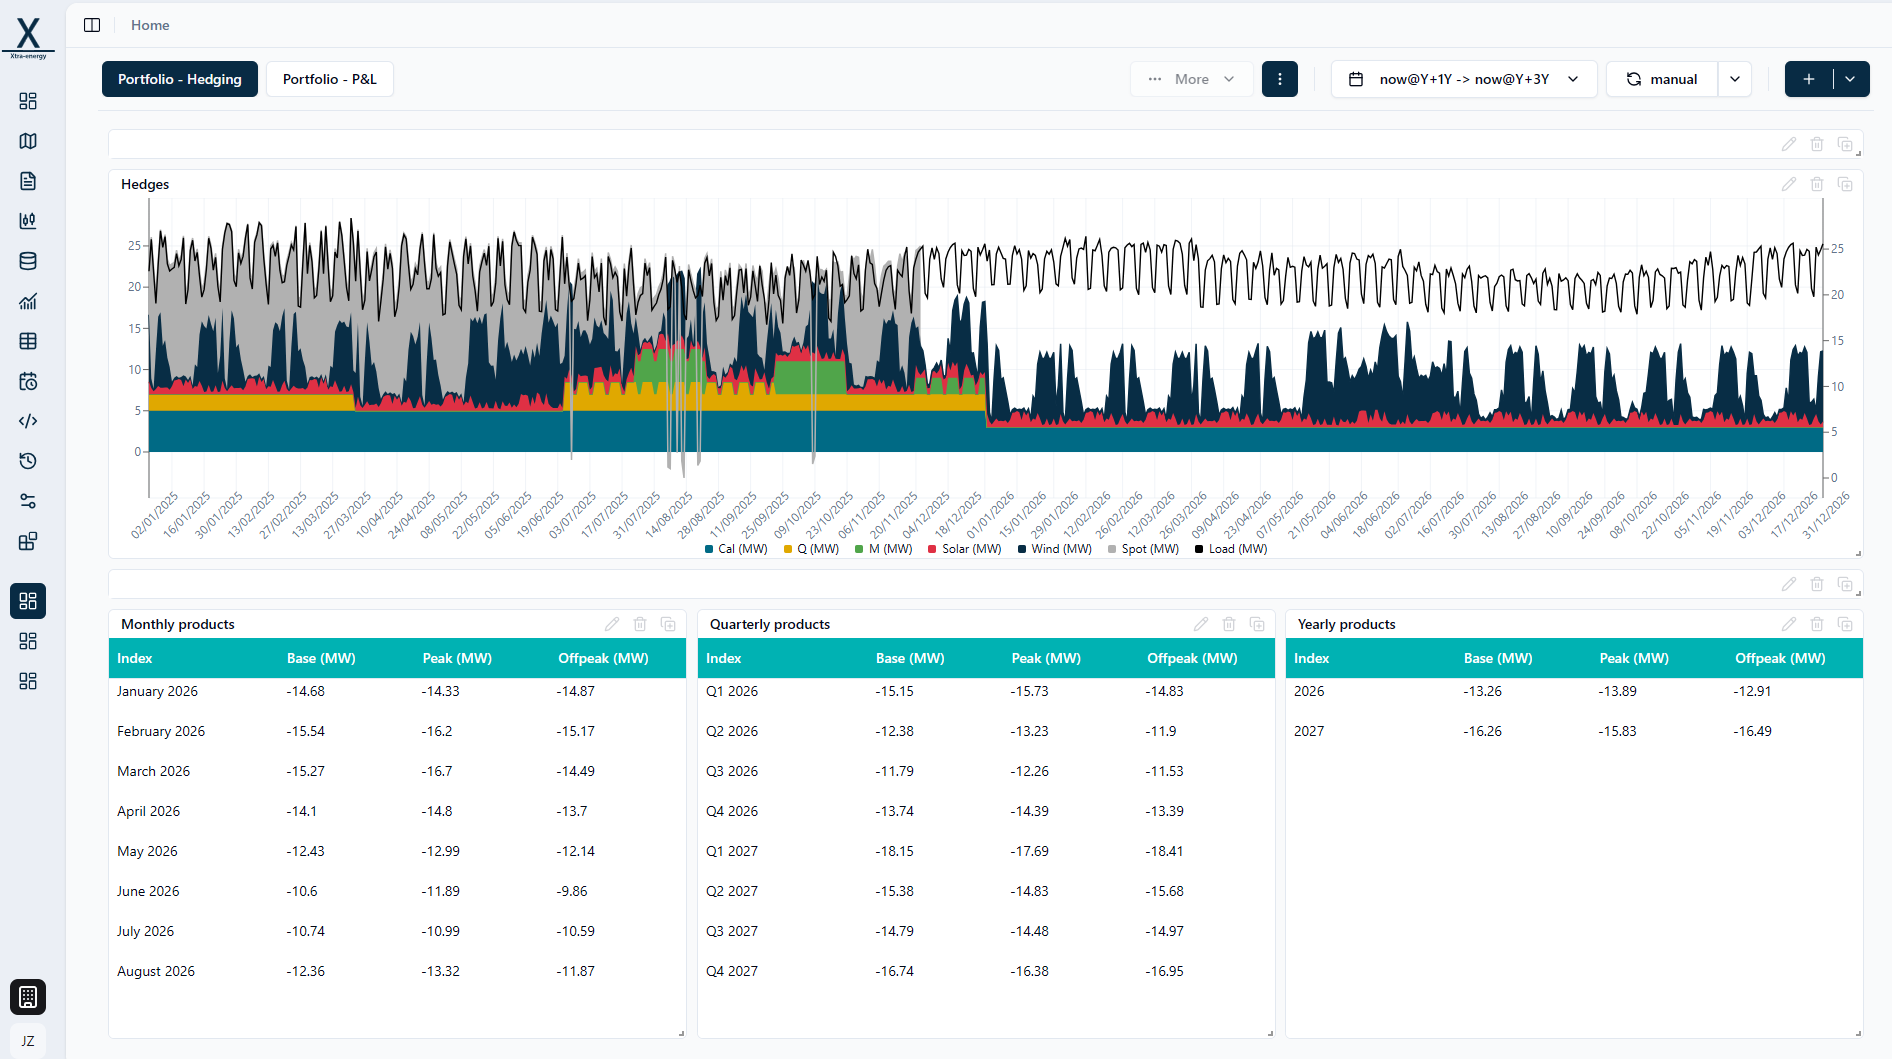Open the calculator icon at sidebar bottom
This screenshot has width=1892, height=1059.
coord(28,997)
